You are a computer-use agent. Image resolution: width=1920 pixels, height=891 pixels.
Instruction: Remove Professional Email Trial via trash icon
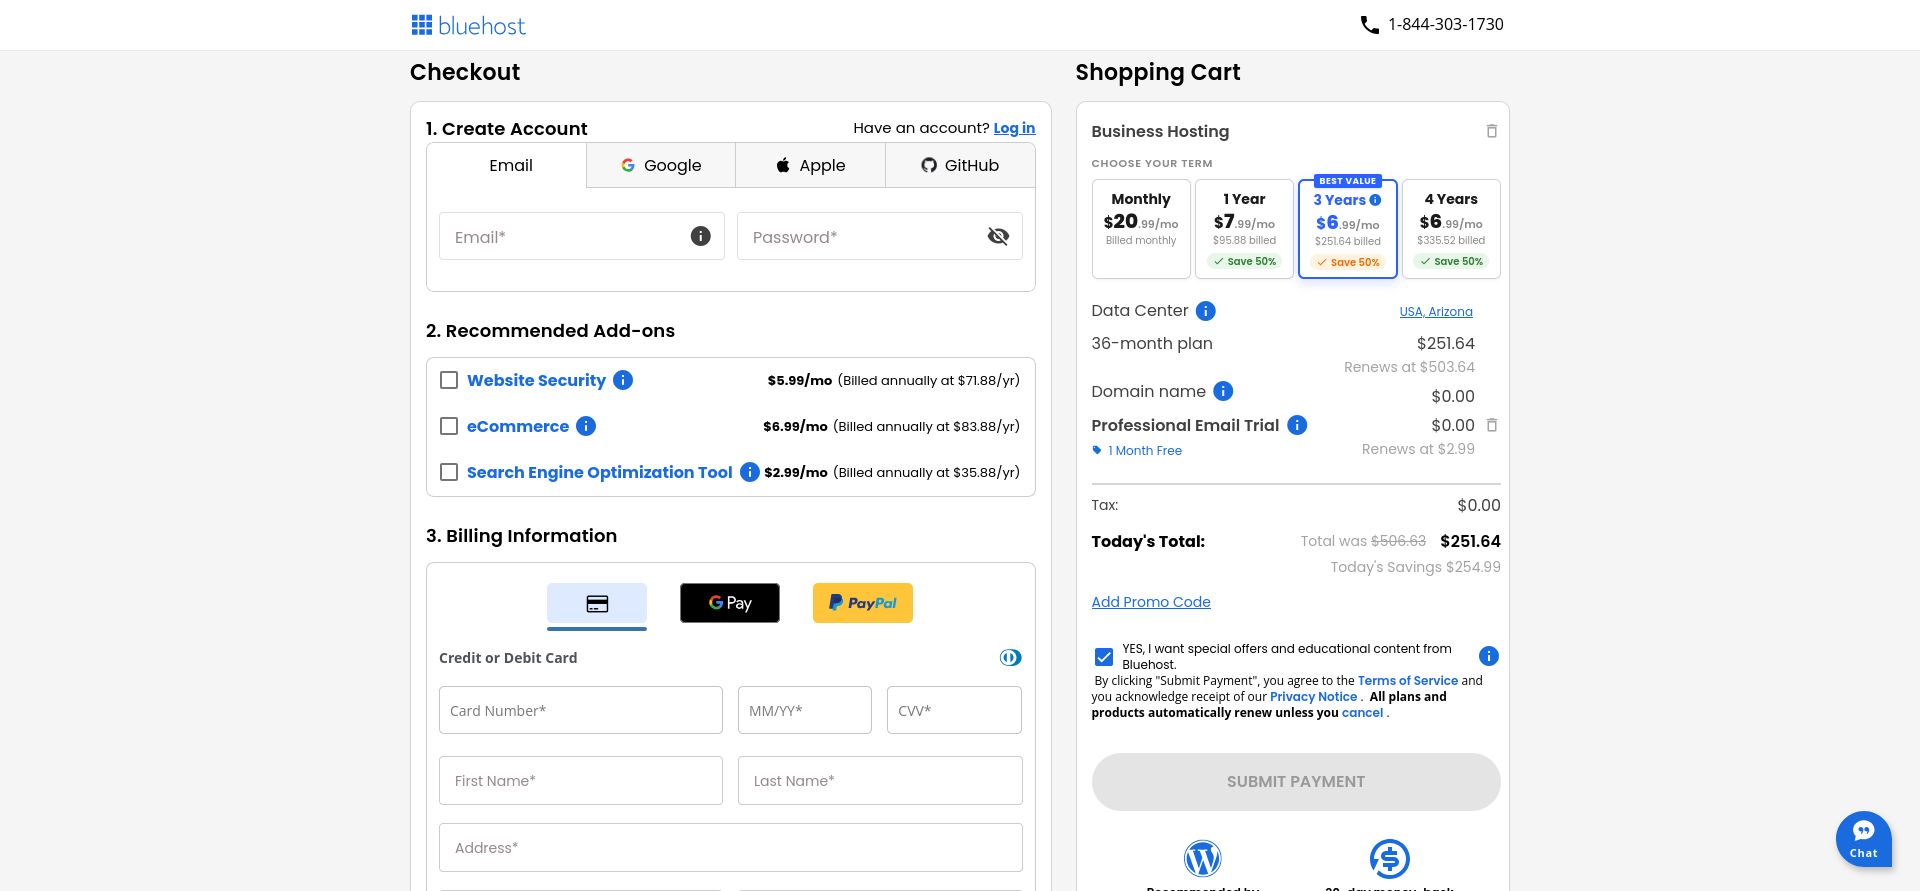point(1492,425)
